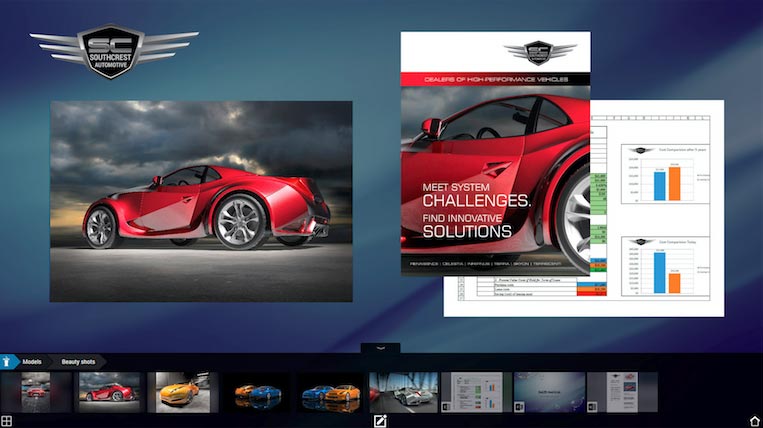
Task: Open the grid view icon in bottom-left corner
Action: pyautogui.click(x=6, y=421)
